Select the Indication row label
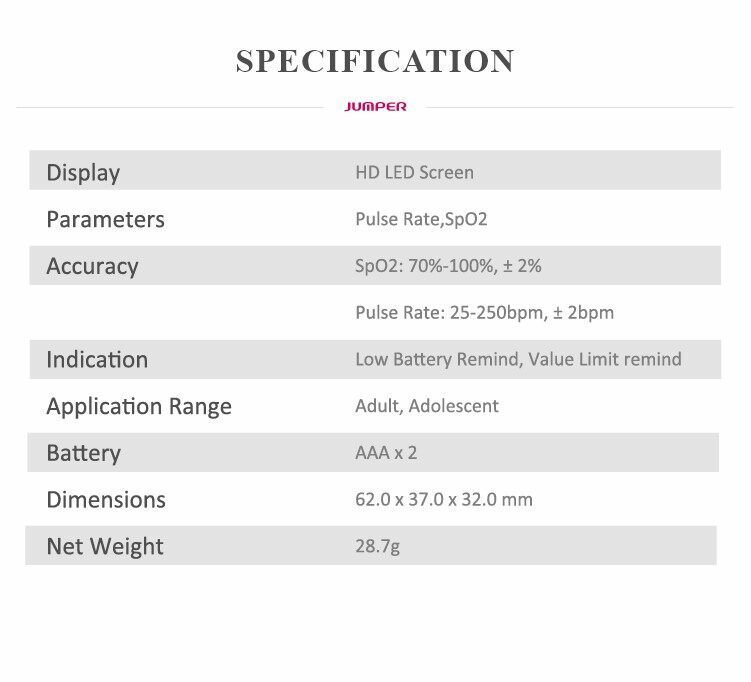This screenshot has width=751, height=682. [x=97, y=360]
